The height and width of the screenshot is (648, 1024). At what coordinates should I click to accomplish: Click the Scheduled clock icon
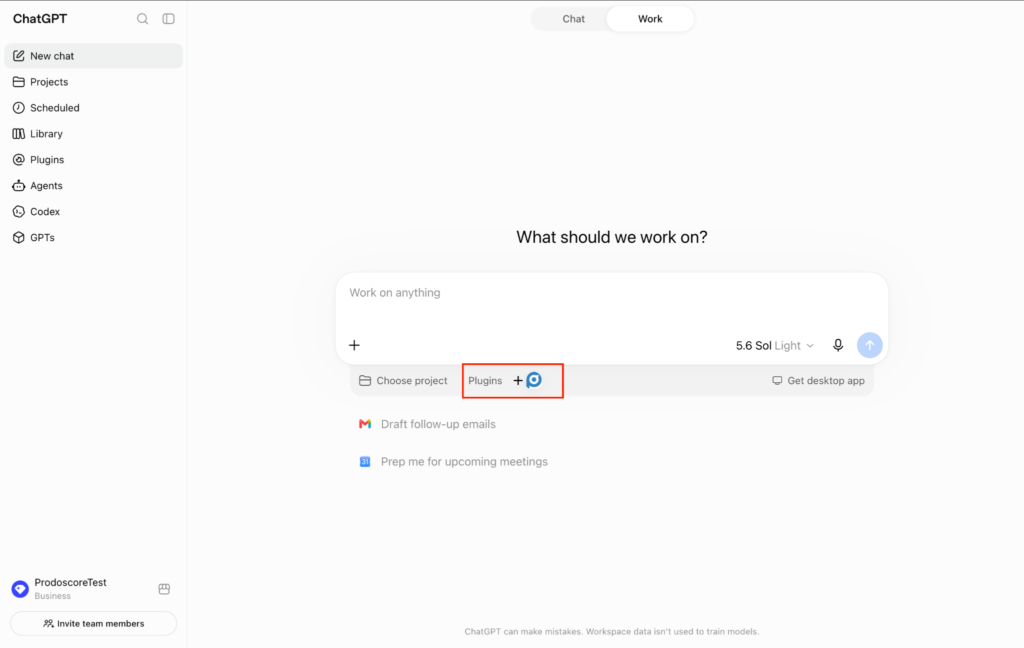18,108
